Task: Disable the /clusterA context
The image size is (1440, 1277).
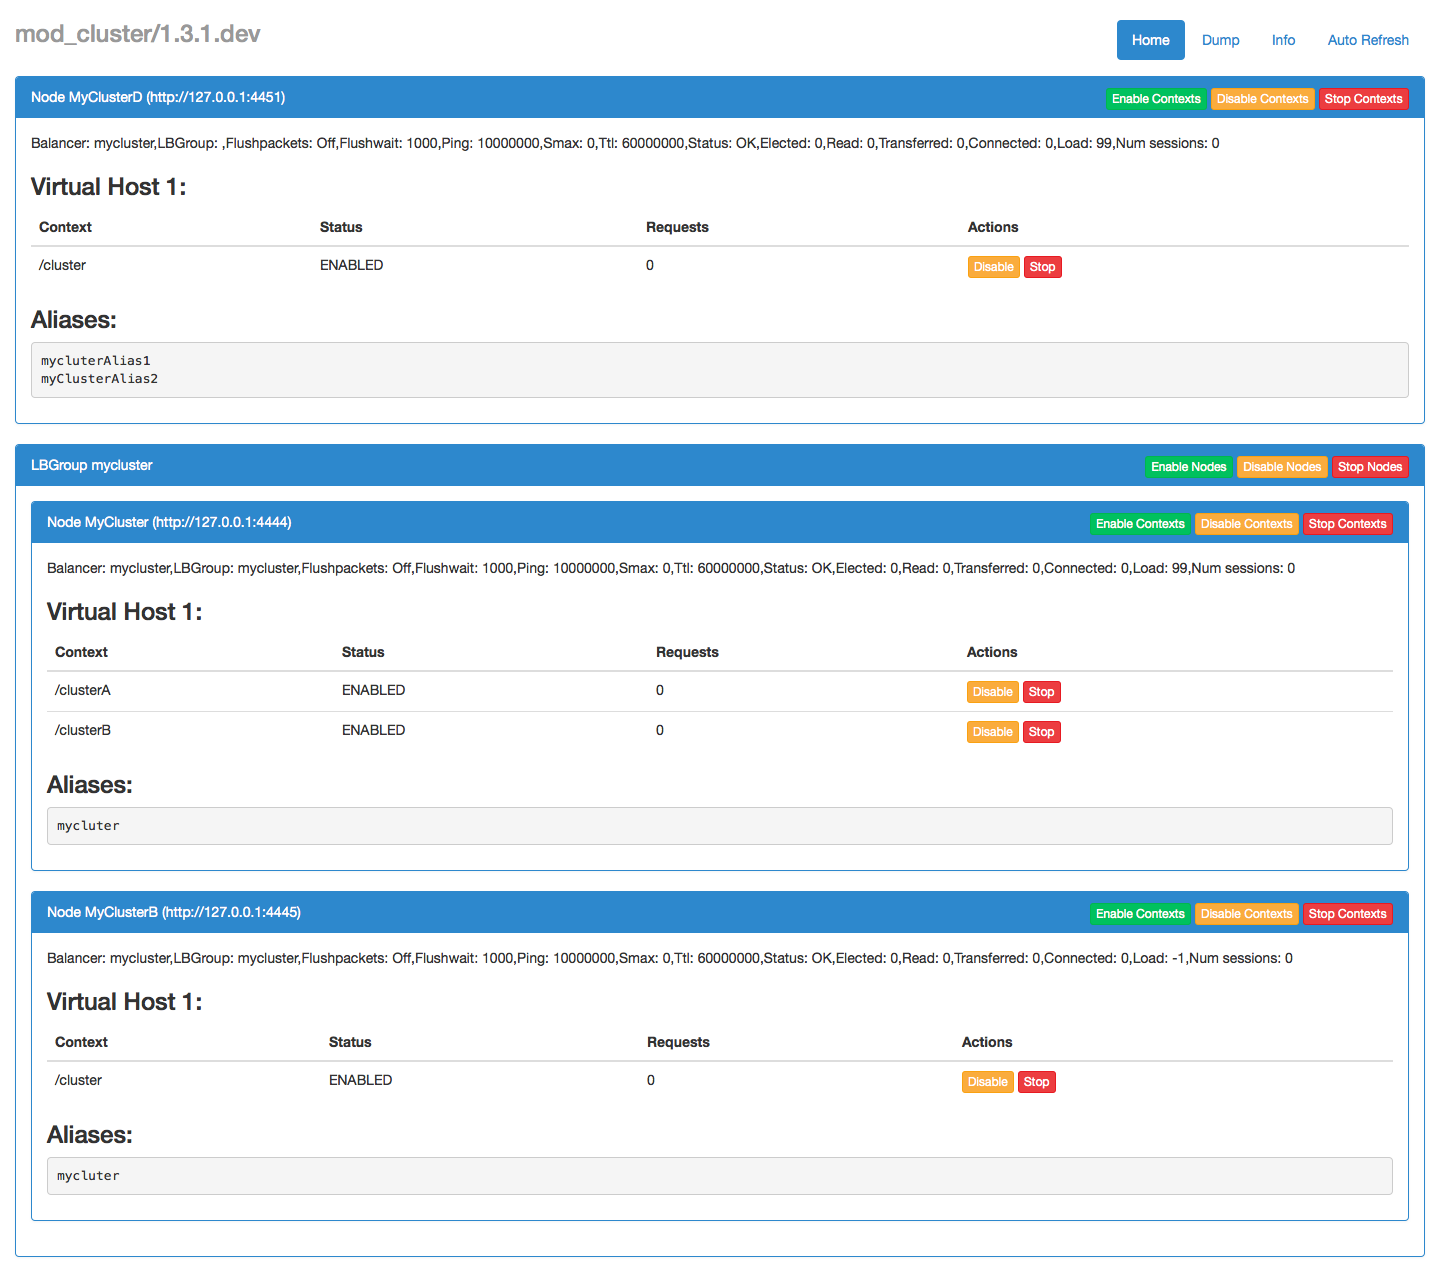Action: [992, 692]
